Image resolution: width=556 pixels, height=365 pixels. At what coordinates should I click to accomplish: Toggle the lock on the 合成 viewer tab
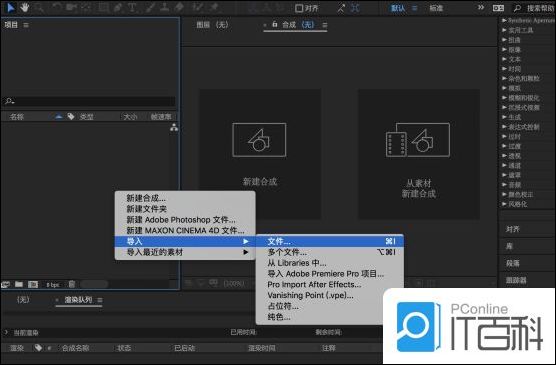point(274,24)
